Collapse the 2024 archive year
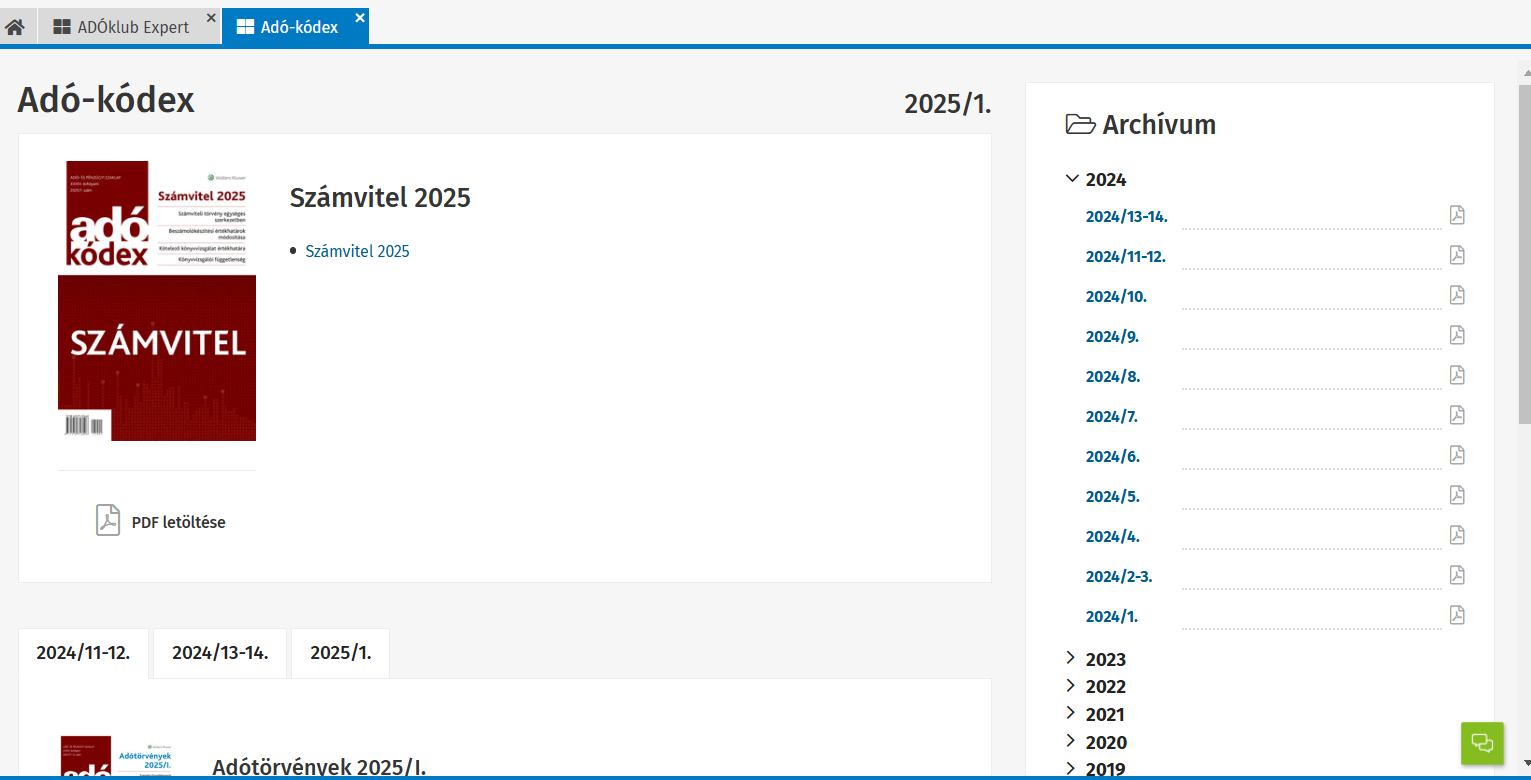 pos(1073,180)
